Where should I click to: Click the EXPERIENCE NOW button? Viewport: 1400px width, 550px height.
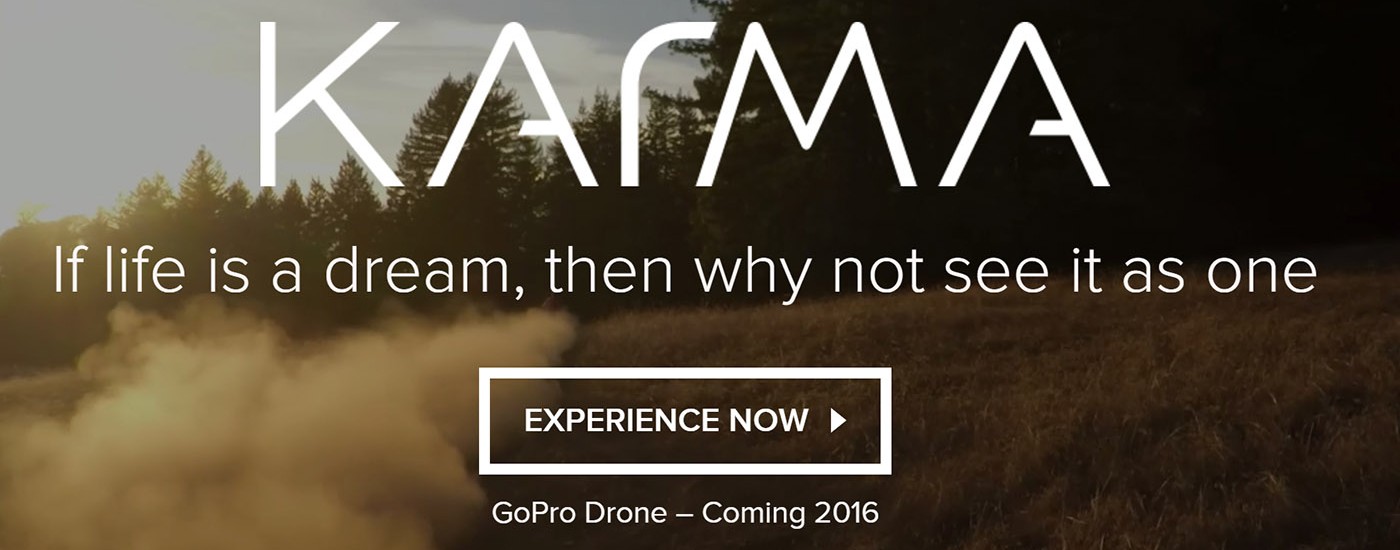(x=685, y=421)
